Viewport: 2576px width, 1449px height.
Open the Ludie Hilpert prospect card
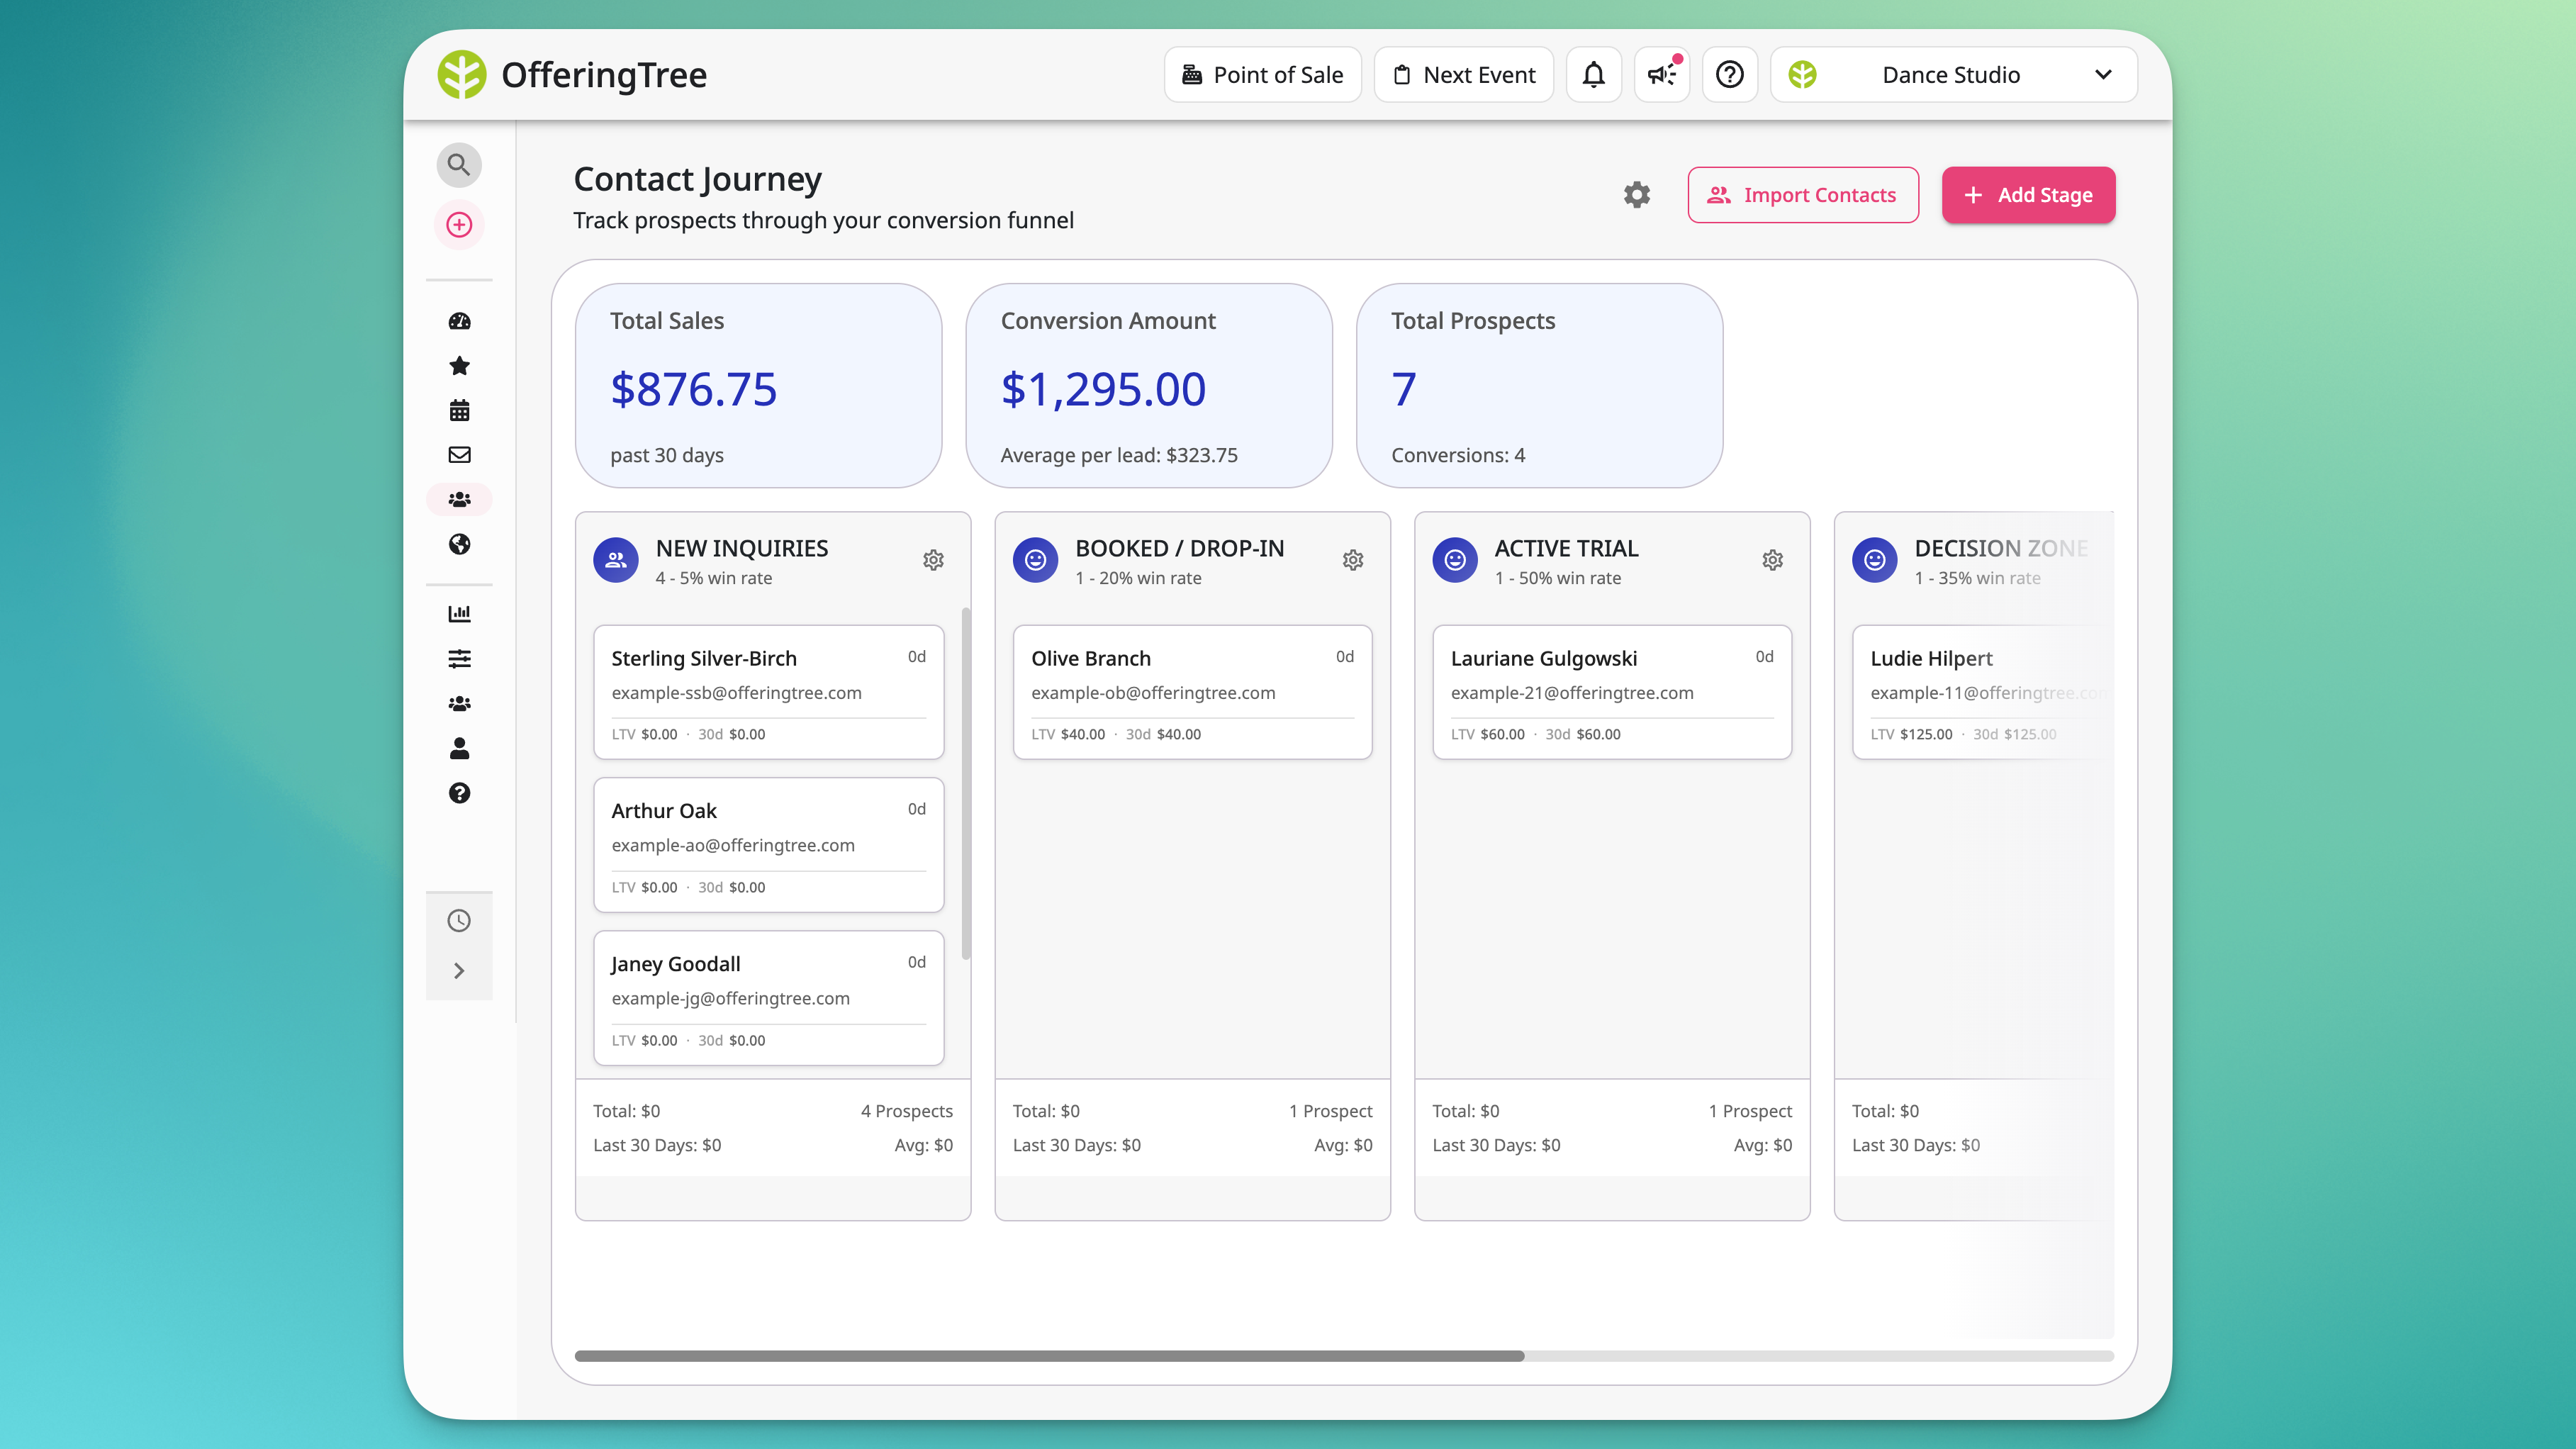(x=1984, y=692)
